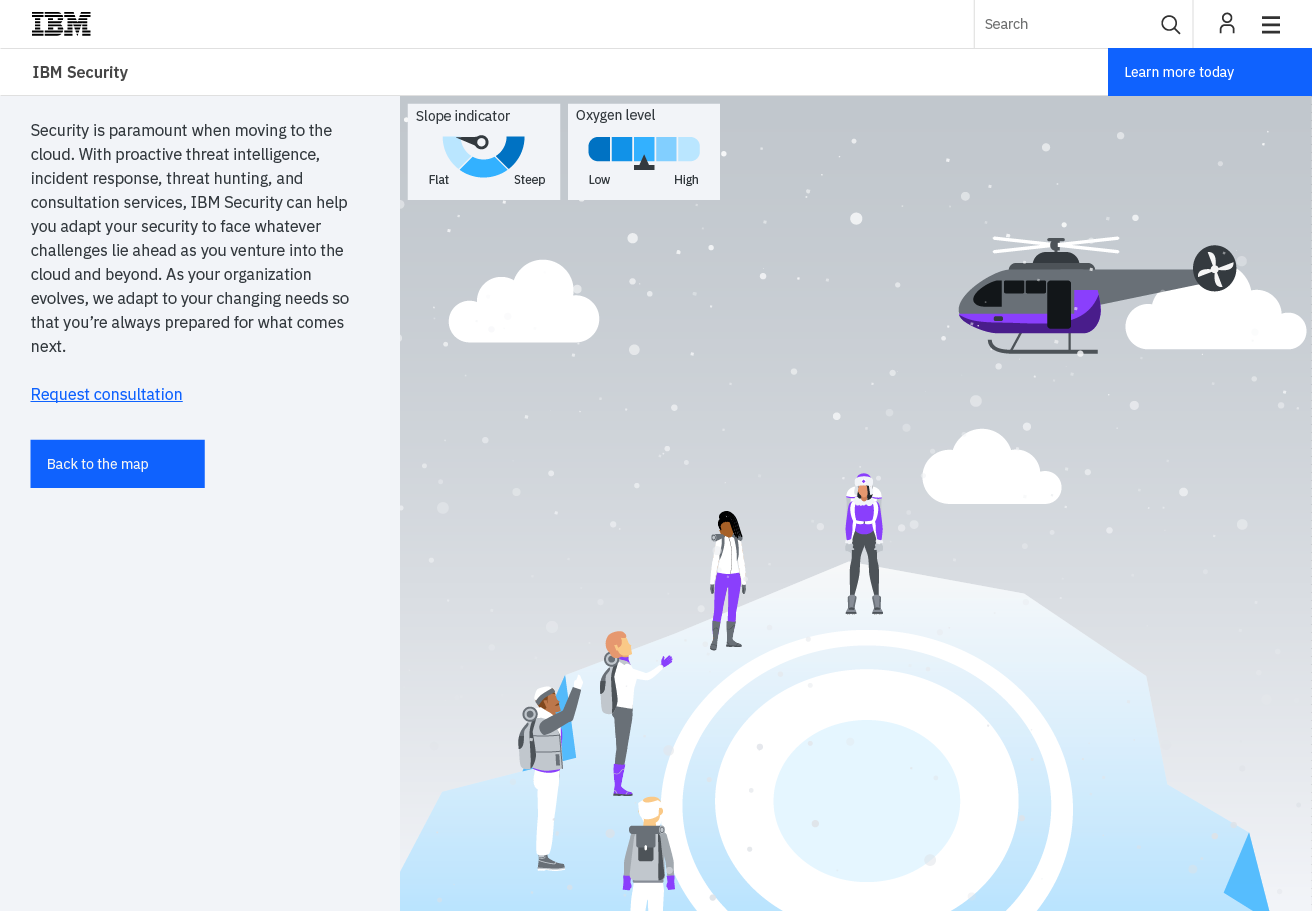Screen dimensions: 1312x911
Task: Click the IBM logo
Action: [x=61, y=24]
